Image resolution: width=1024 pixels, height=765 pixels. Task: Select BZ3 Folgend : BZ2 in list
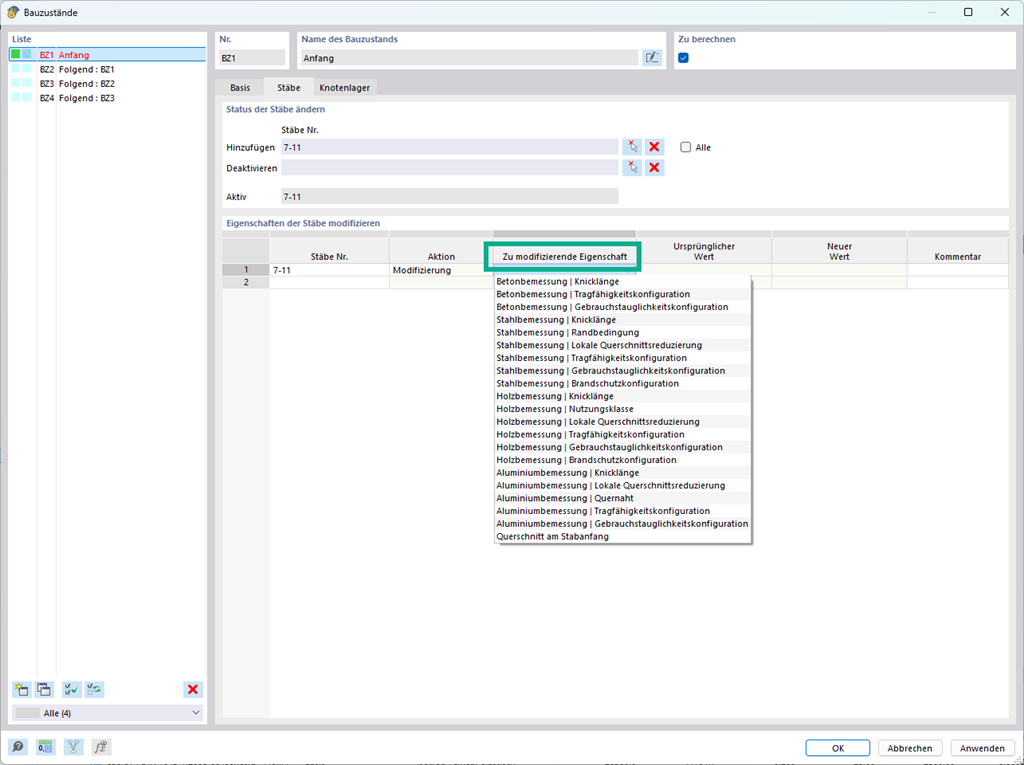click(x=108, y=84)
